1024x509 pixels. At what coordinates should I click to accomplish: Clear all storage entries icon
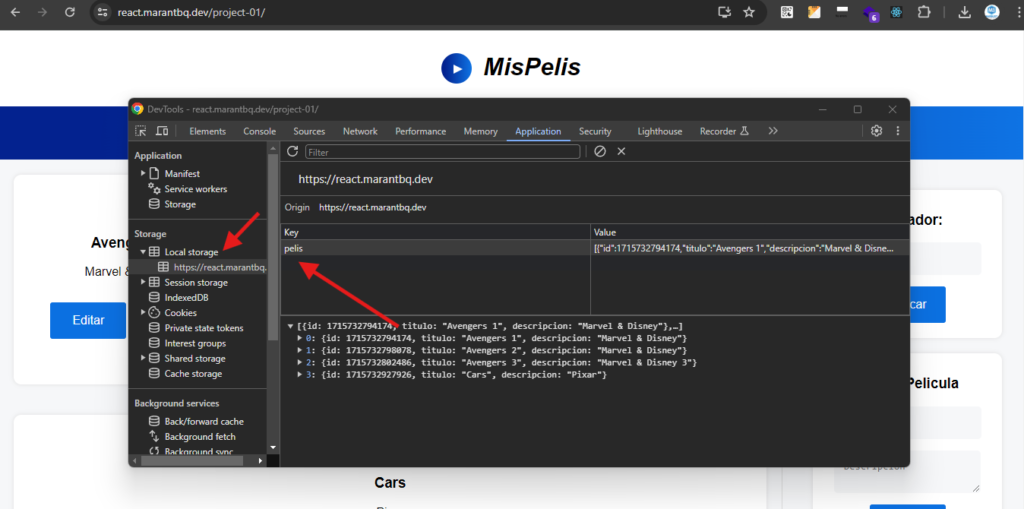[x=600, y=151]
